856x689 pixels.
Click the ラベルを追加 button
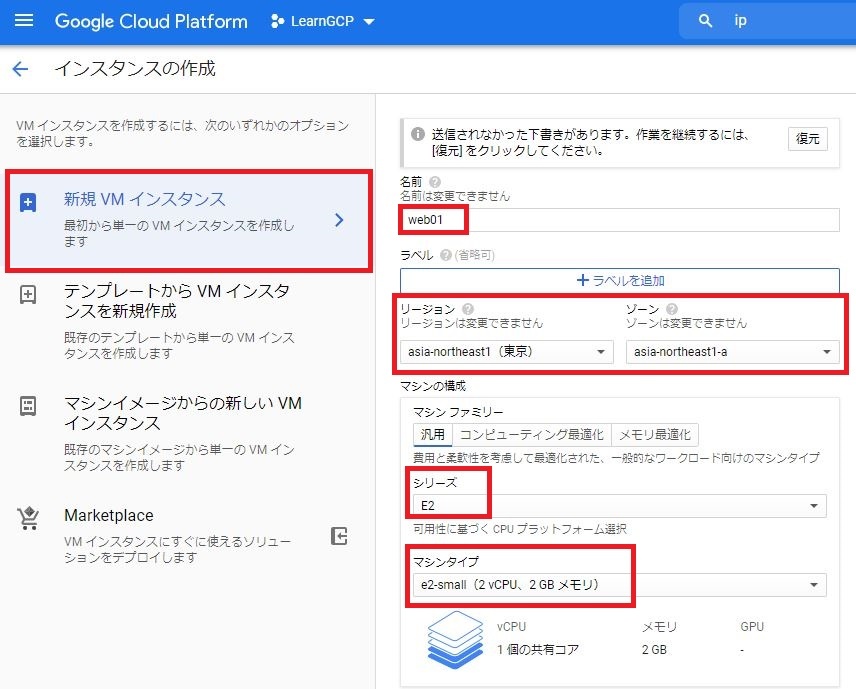pyautogui.click(x=620, y=281)
